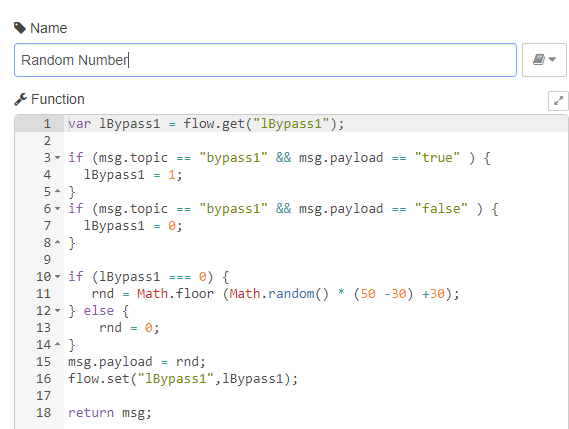Toggle the fold arrow at line 12
This screenshot has height=429, width=569.
click(58, 311)
